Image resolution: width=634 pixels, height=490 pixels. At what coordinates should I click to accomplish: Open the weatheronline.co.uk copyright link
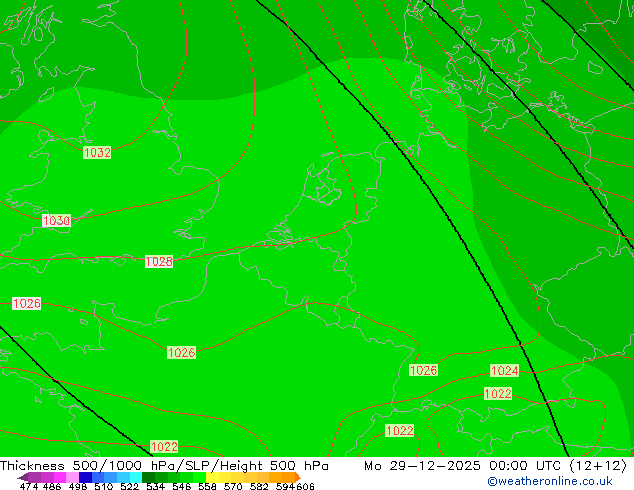coord(550,481)
